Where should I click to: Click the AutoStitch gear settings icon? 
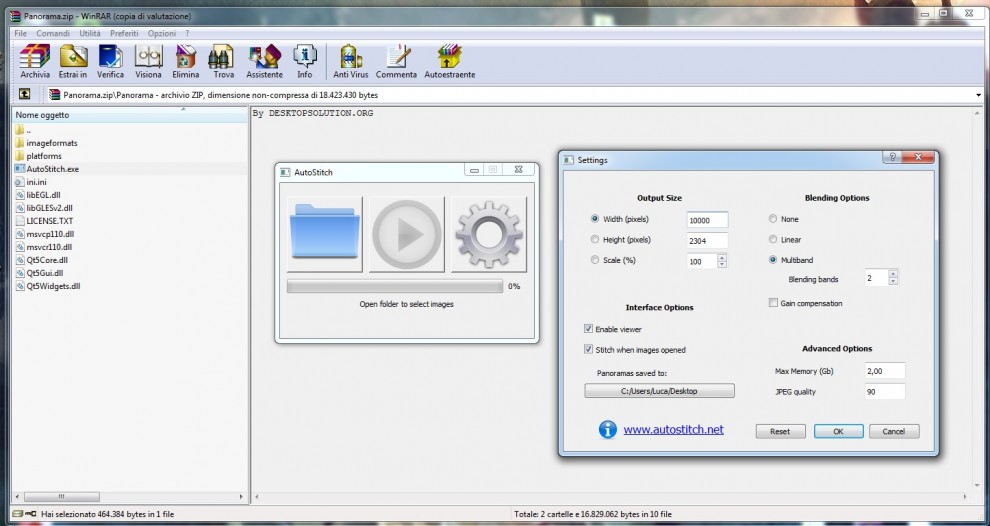point(489,235)
